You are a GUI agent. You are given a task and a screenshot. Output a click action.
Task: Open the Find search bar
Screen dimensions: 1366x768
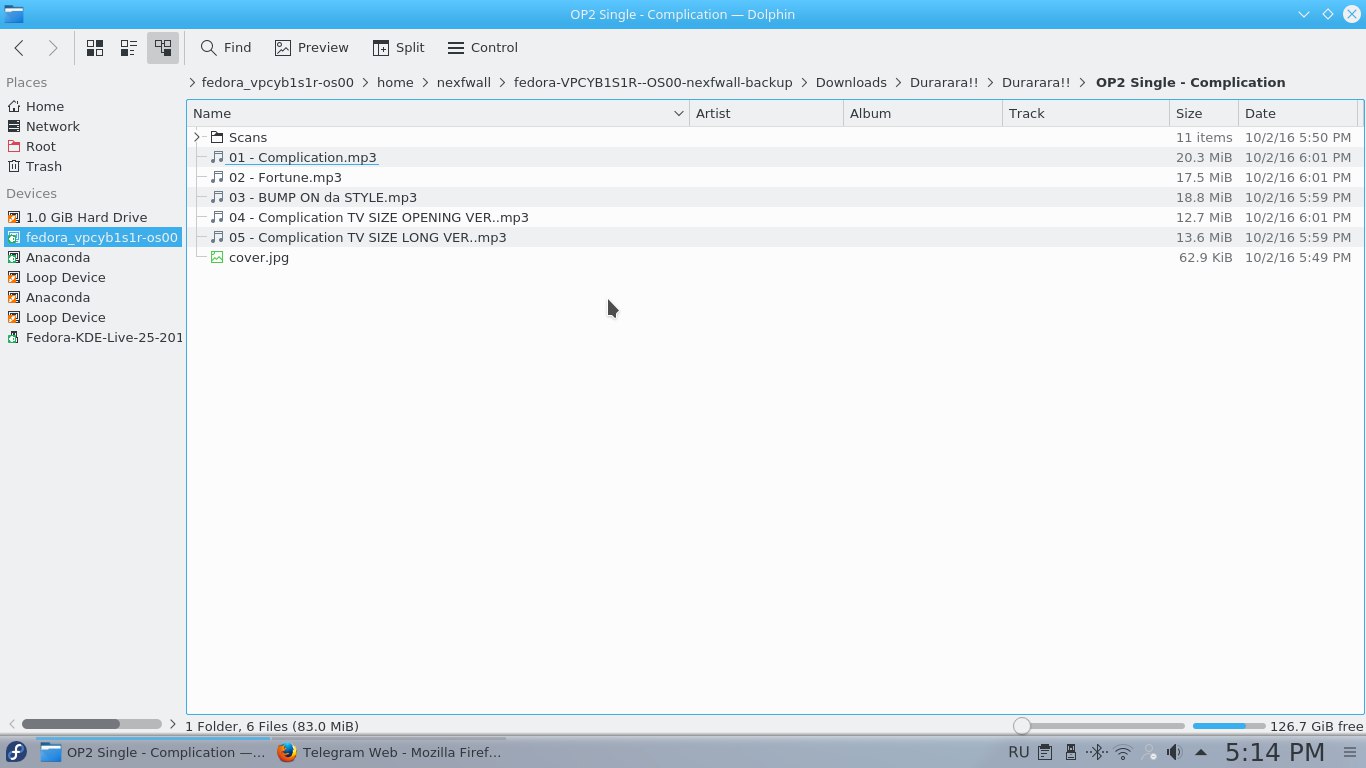pyautogui.click(x=226, y=48)
